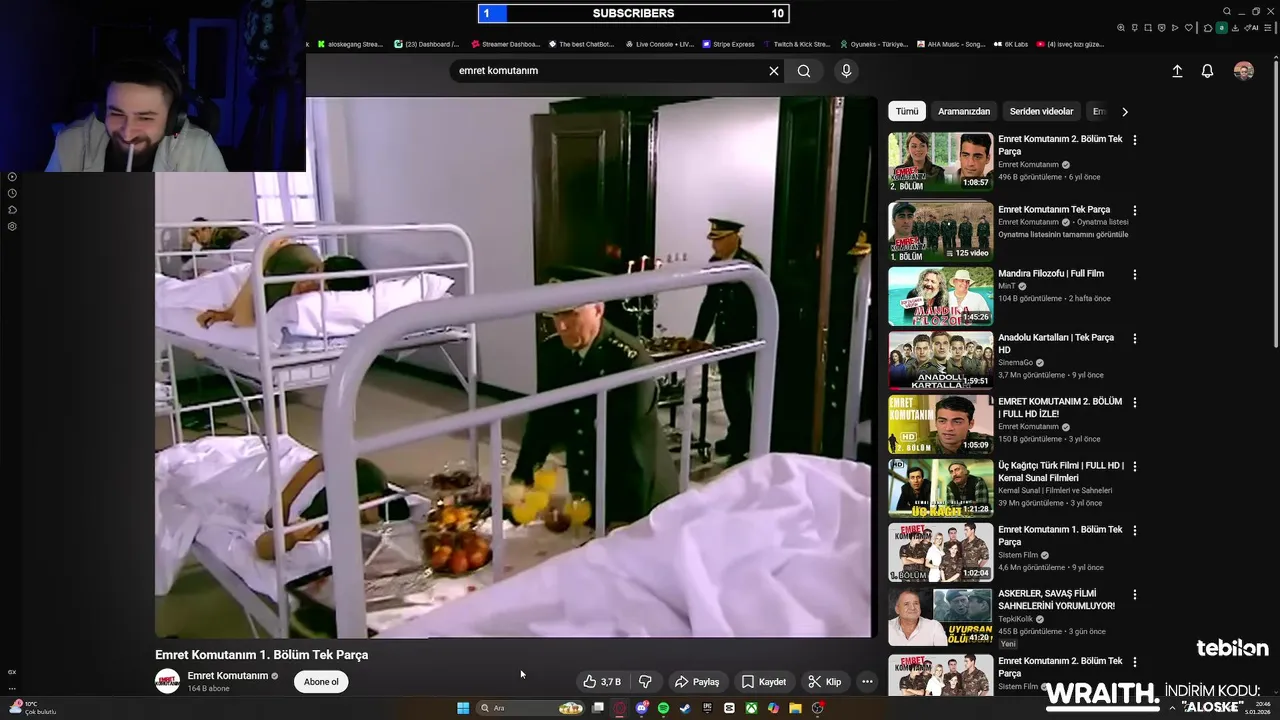Open options menu for Anadolu Kartalları video

click(1134, 338)
